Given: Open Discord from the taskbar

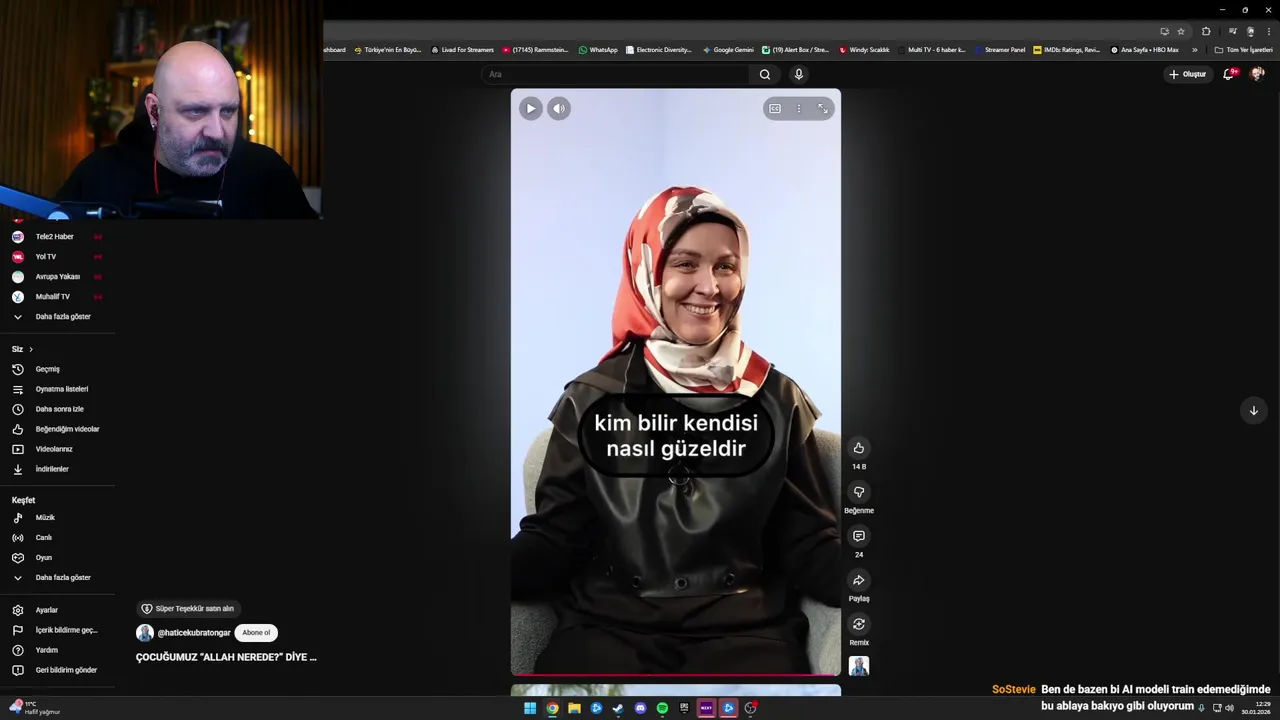Looking at the screenshot, I should point(640,708).
